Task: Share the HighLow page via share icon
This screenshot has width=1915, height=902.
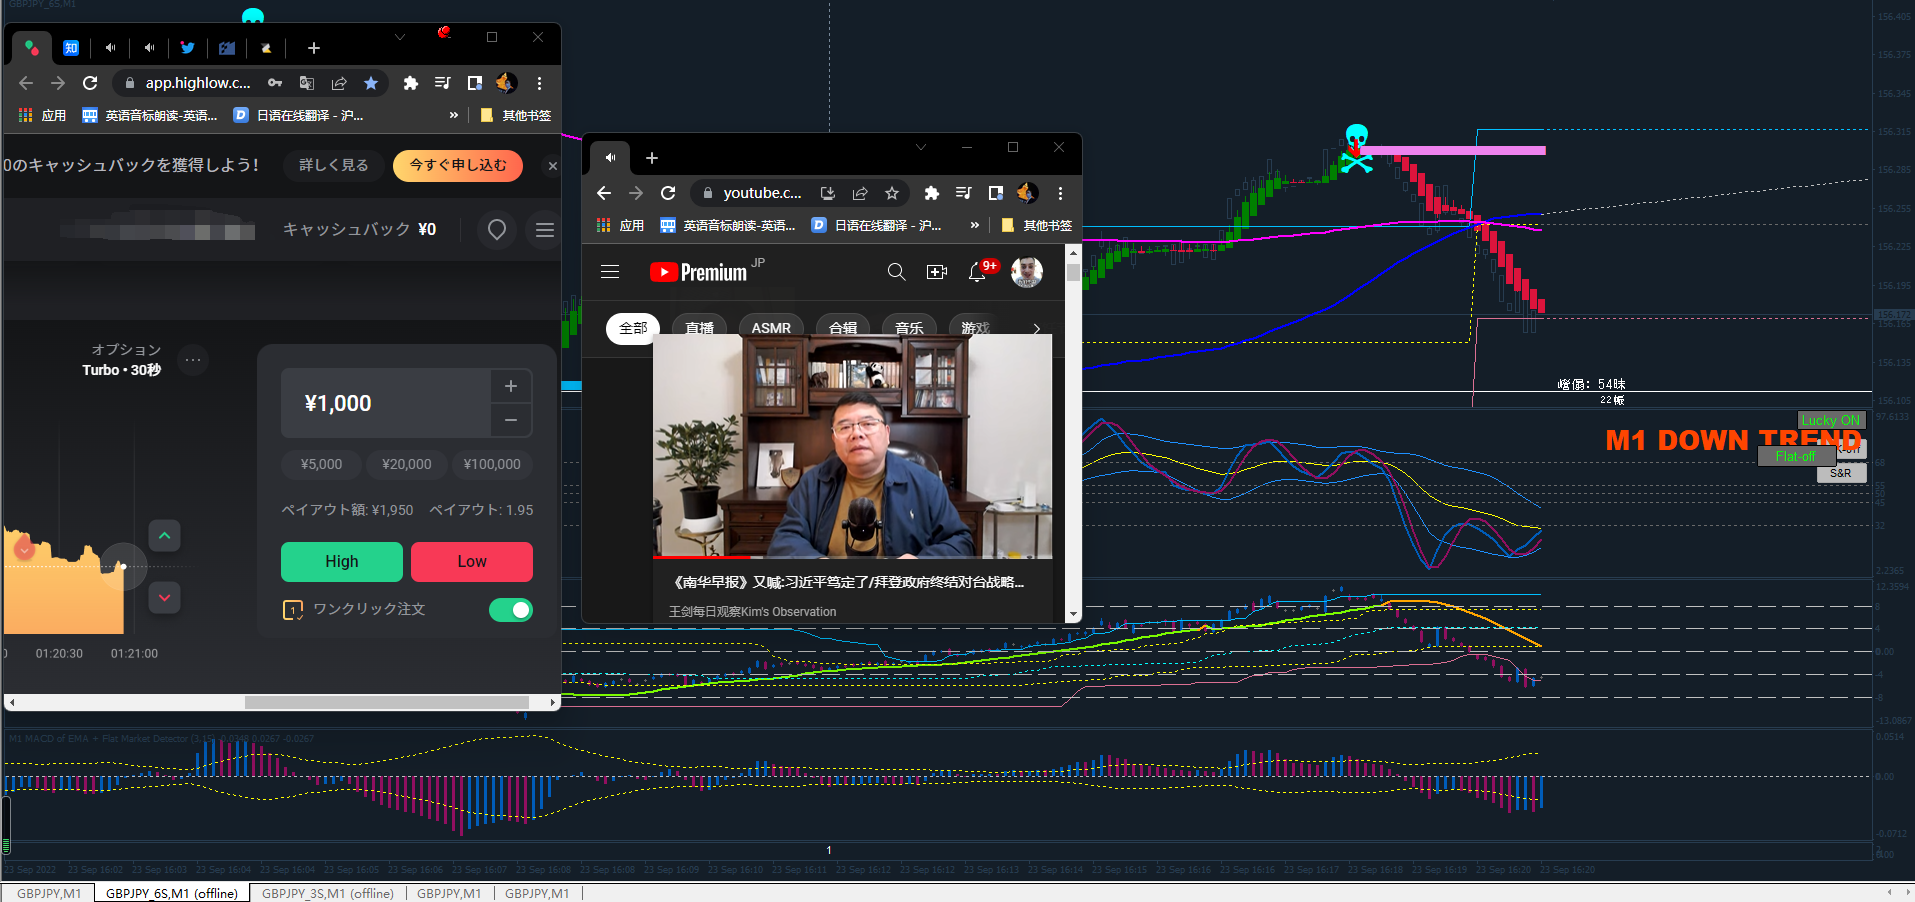Action: click(339, 83)
